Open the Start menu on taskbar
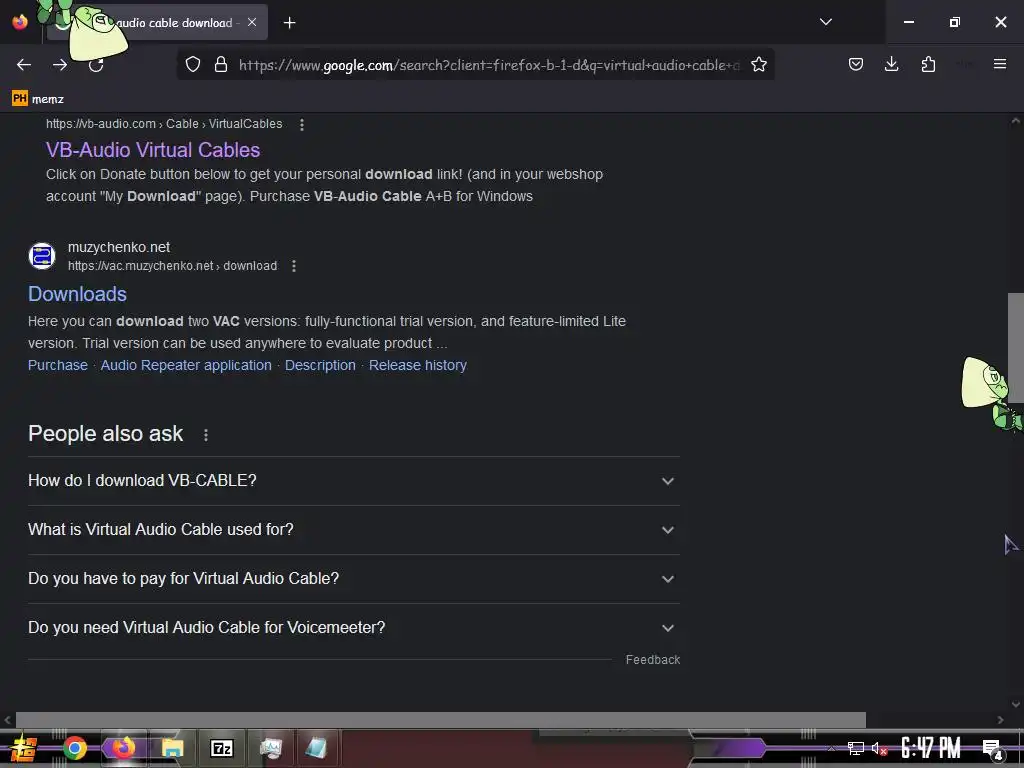 pos(24,748)
